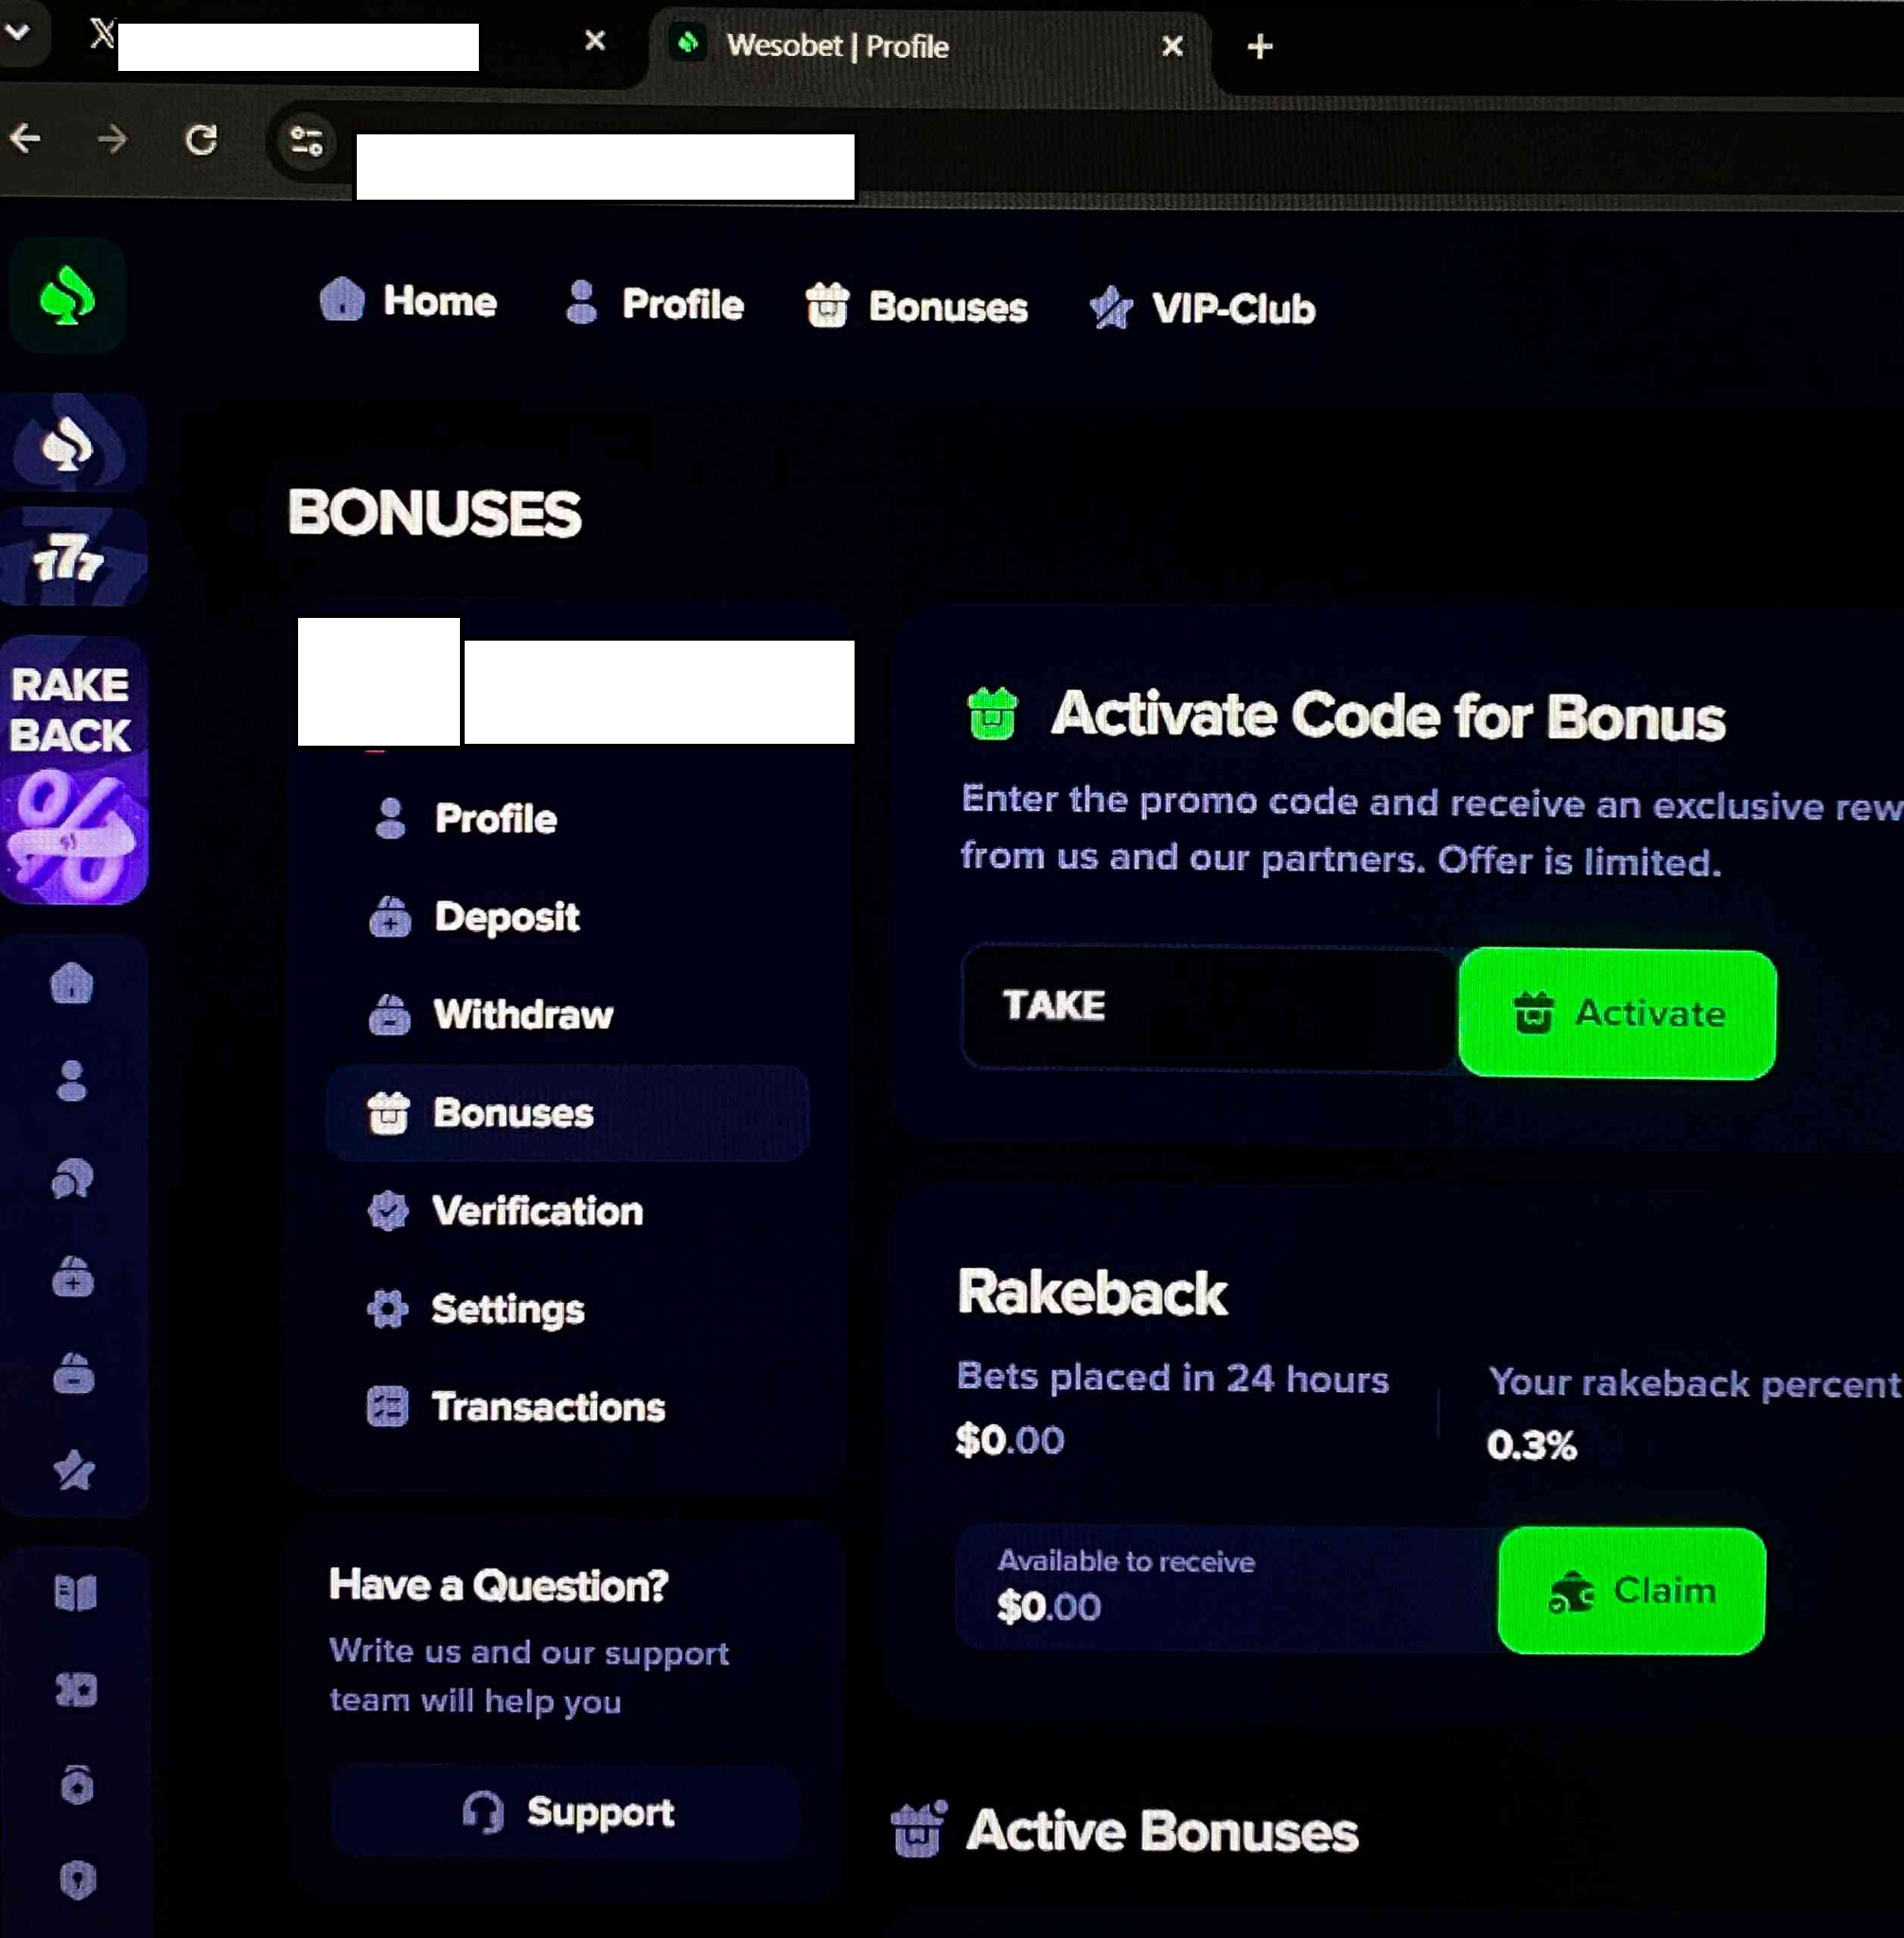Click the 'Have a Question?' heading

point(499,1585)
